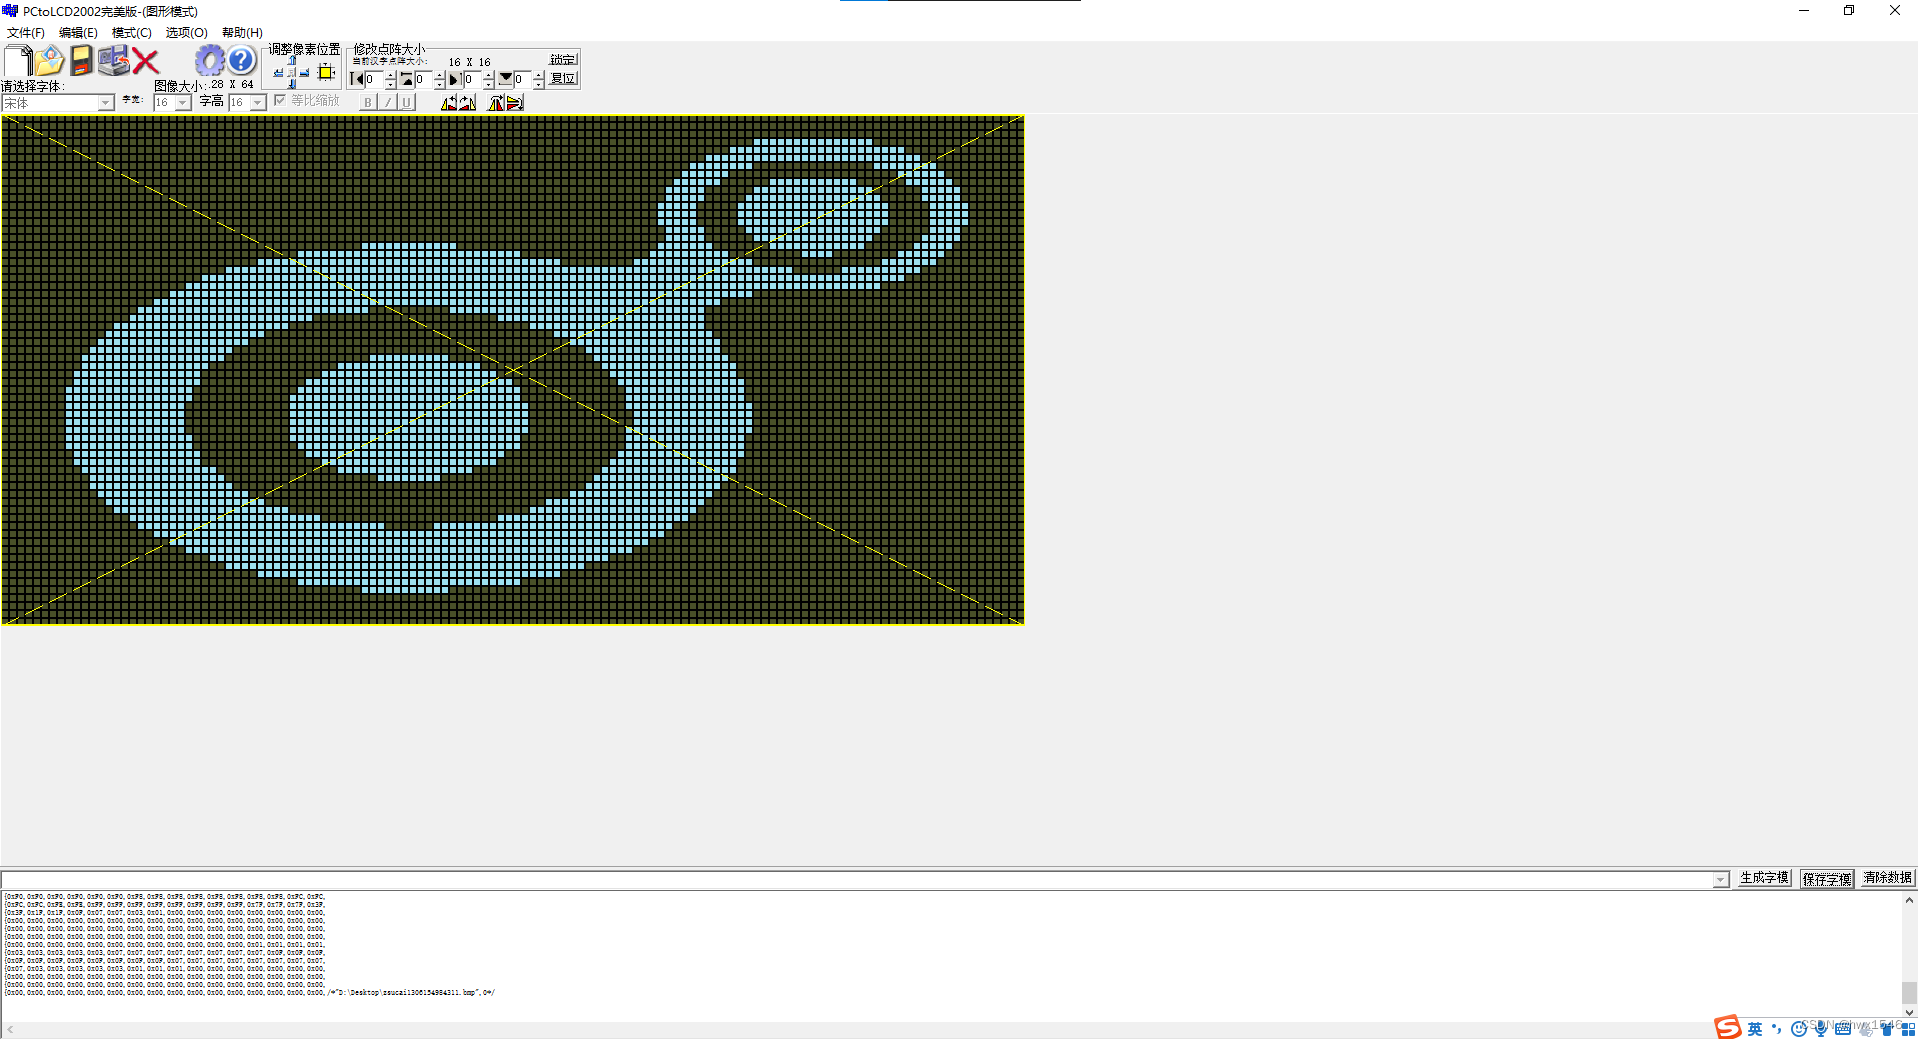
Task: Shift pixels up with blue up arrow
Action: [x=292, y=60]
